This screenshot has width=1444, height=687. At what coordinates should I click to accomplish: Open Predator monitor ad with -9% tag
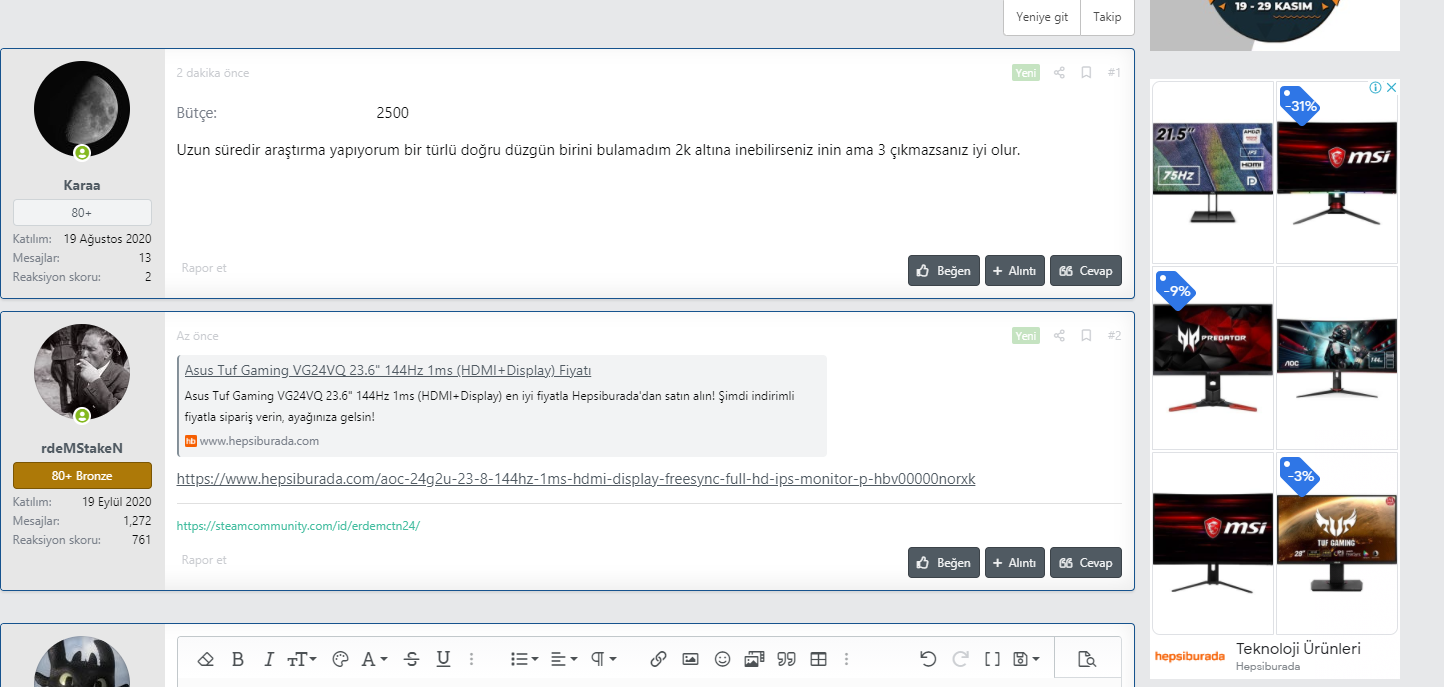[x=1213, y=357]
